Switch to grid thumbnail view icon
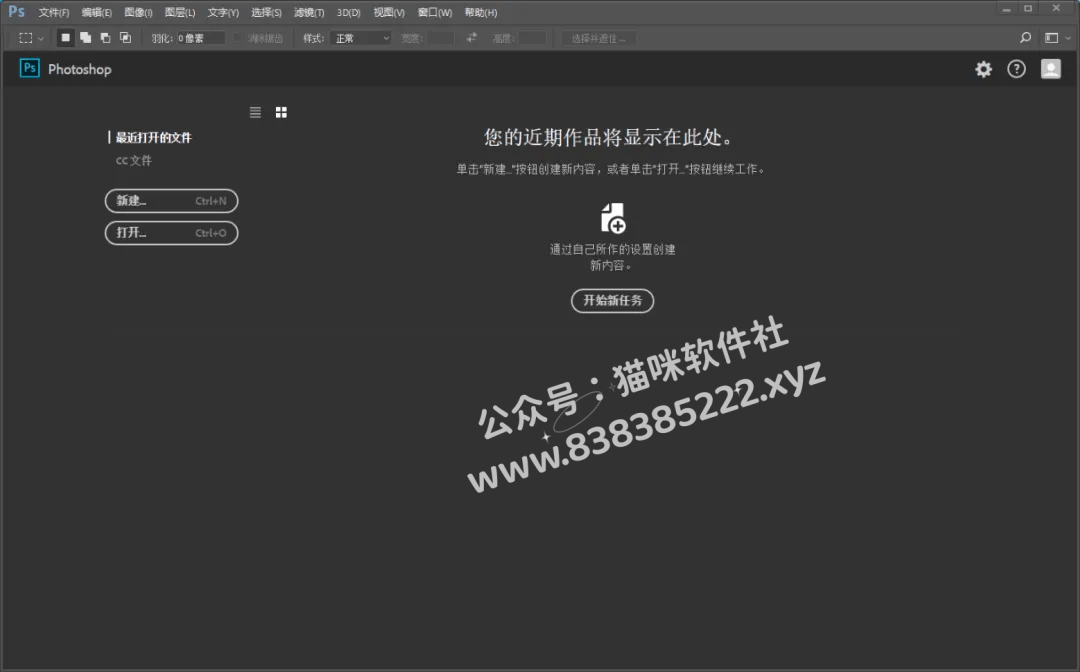The image size is (1080, 672). pos(281,112)
